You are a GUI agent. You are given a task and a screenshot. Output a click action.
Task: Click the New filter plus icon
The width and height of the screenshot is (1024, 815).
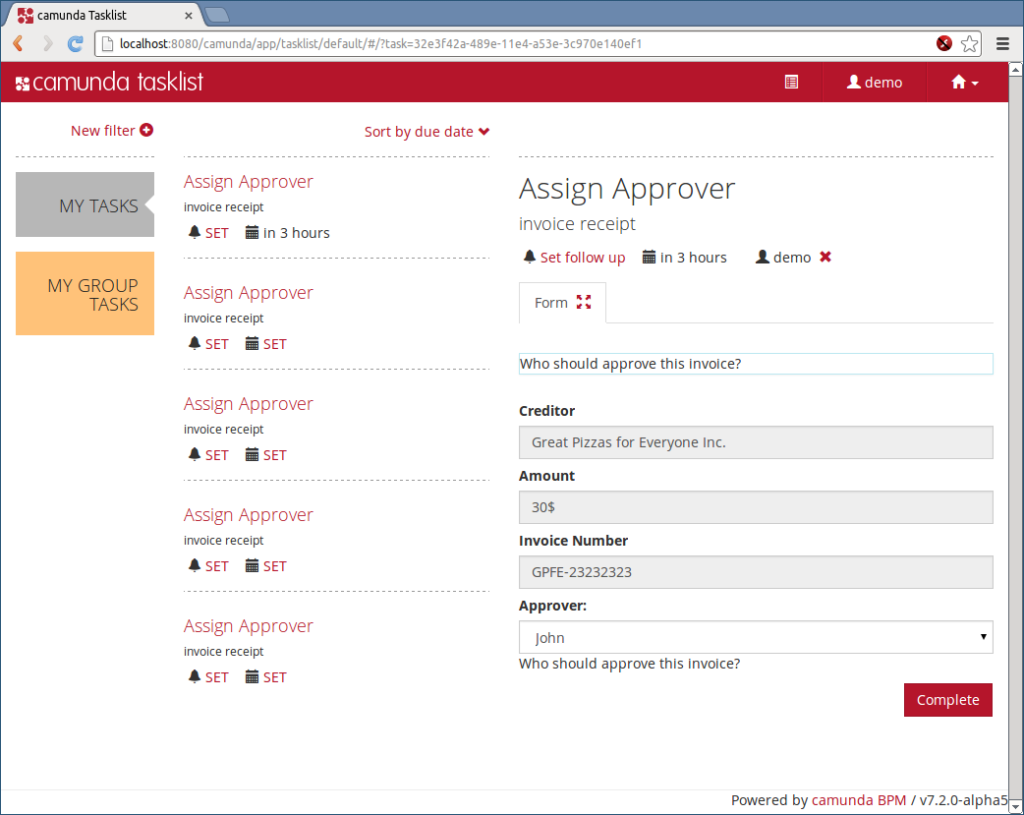point(145,130)
